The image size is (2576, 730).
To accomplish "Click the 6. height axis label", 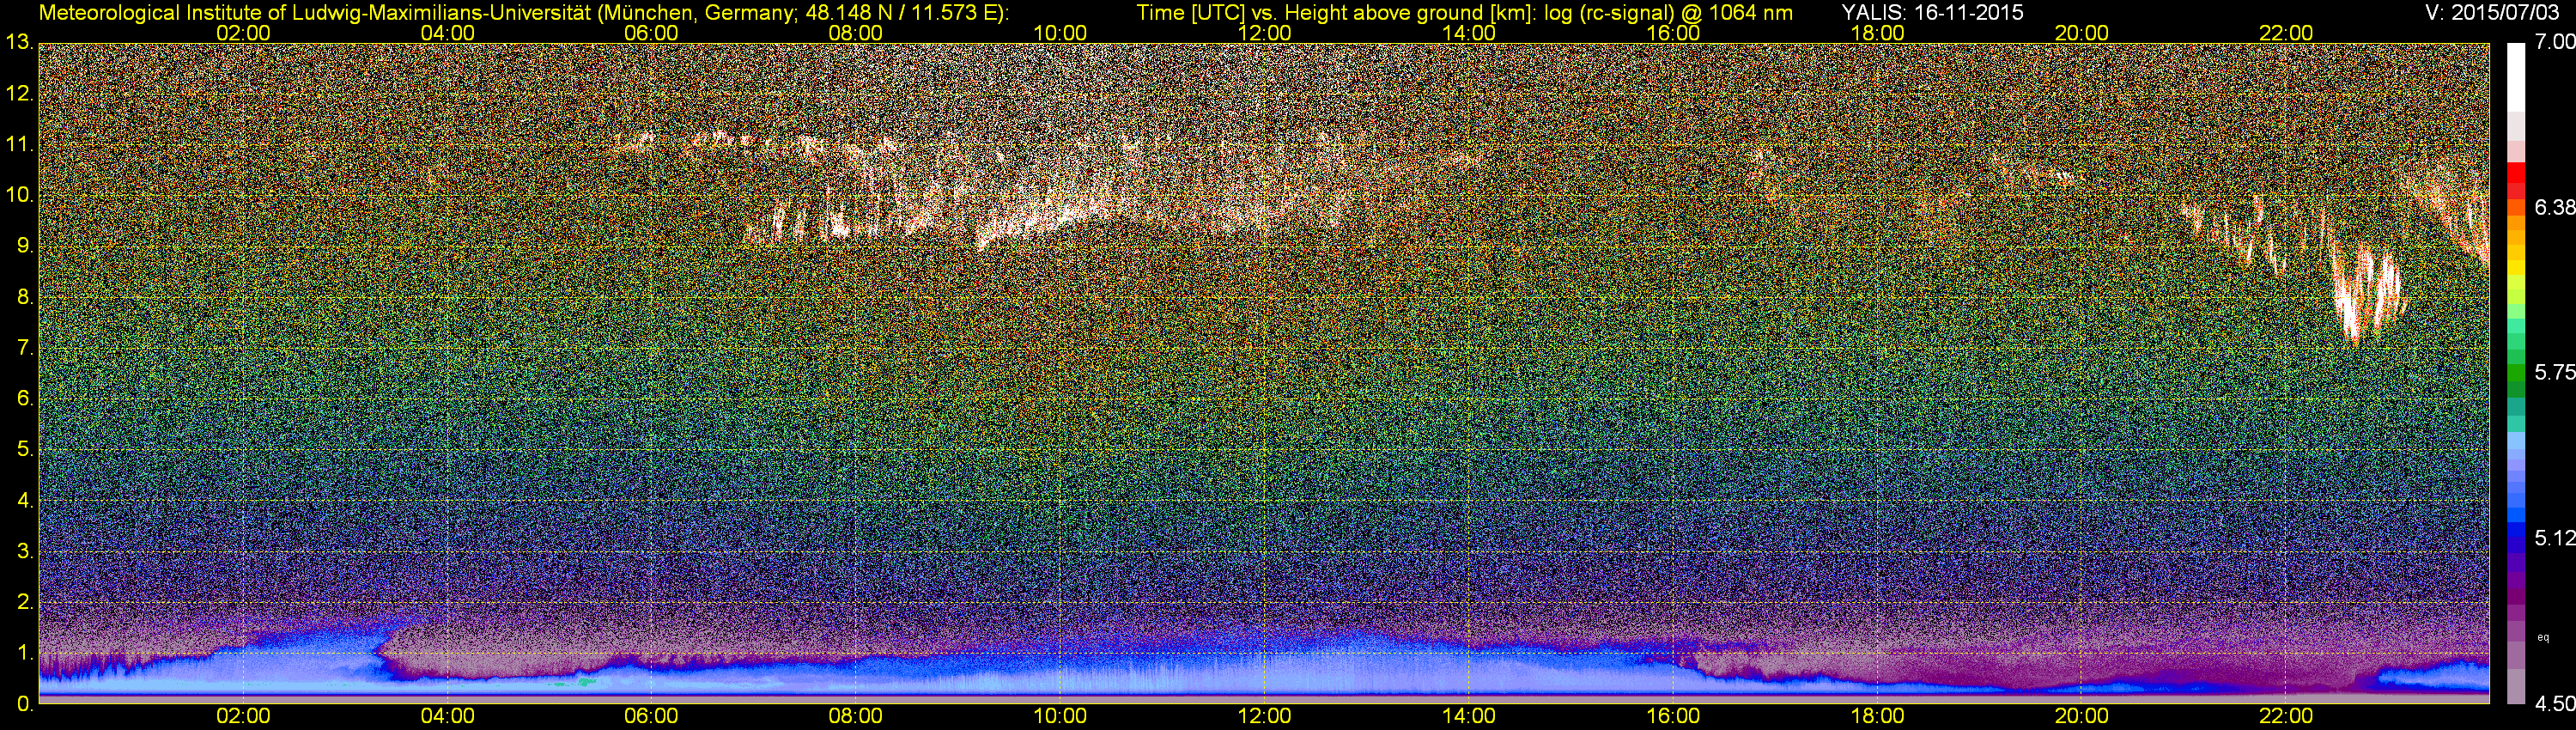I will pyautogui.click(x=25, y=399).
